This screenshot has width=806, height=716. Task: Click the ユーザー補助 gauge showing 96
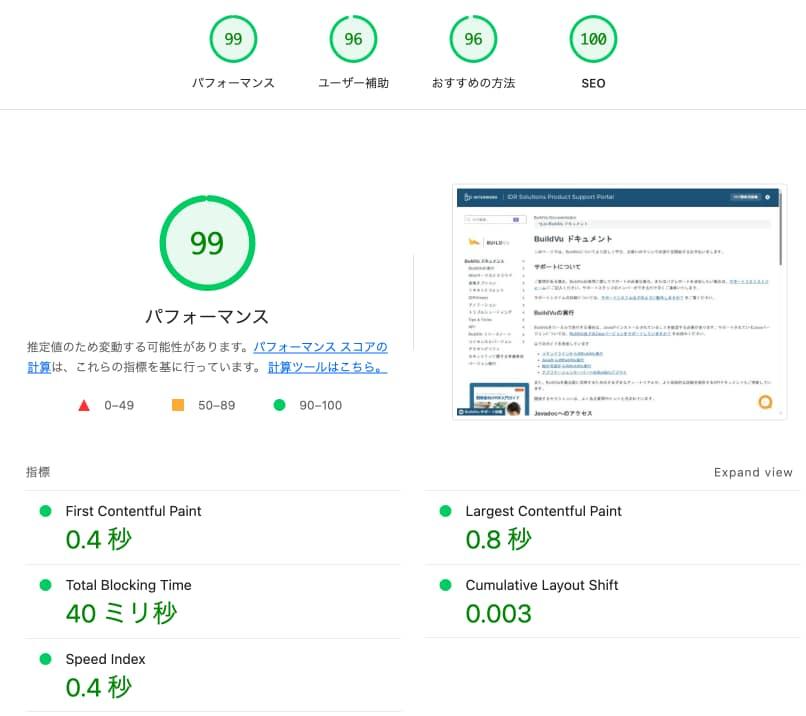tap(352, 39)
